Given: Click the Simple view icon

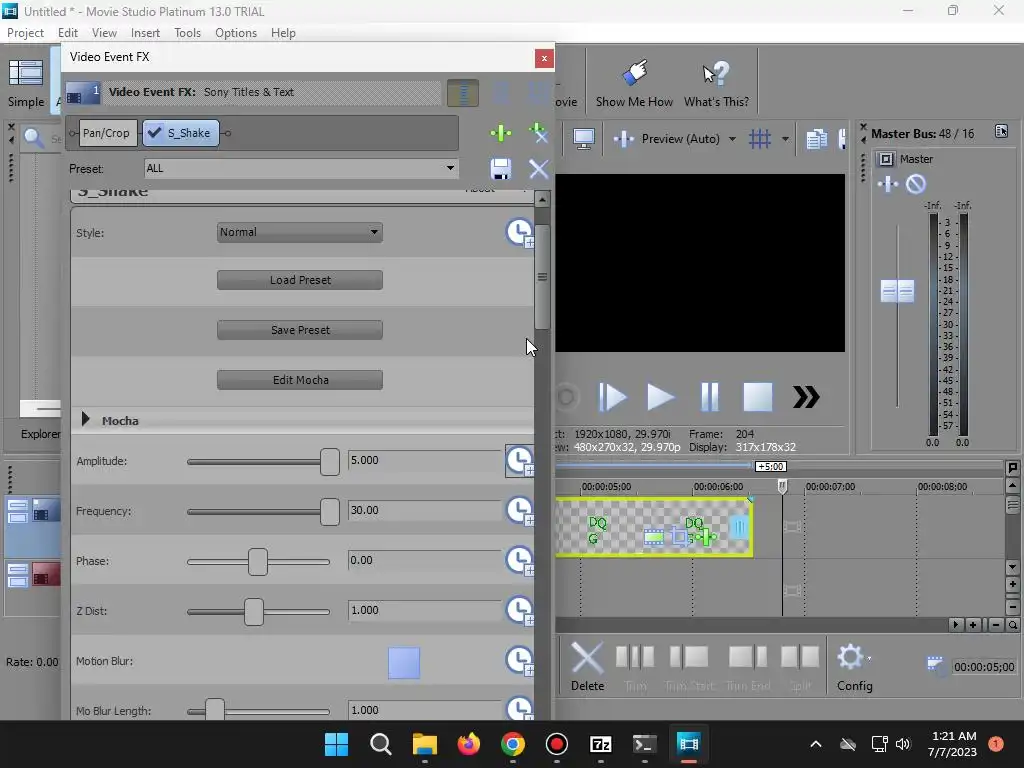Looking at the screenshot, I should (26, 83).
